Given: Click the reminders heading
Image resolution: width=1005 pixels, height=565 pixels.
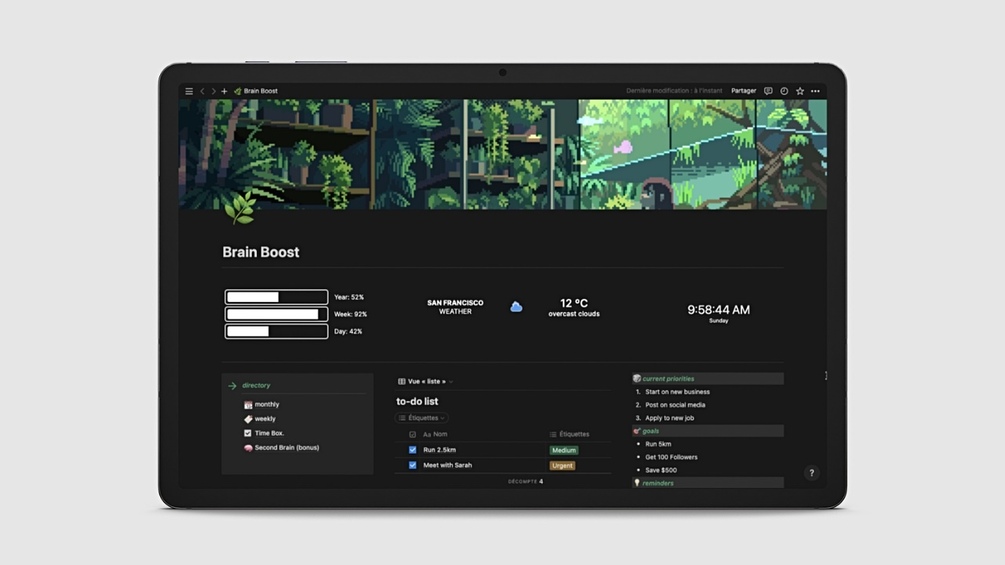Looking at the screenshot, I should [x=658, y=483].
